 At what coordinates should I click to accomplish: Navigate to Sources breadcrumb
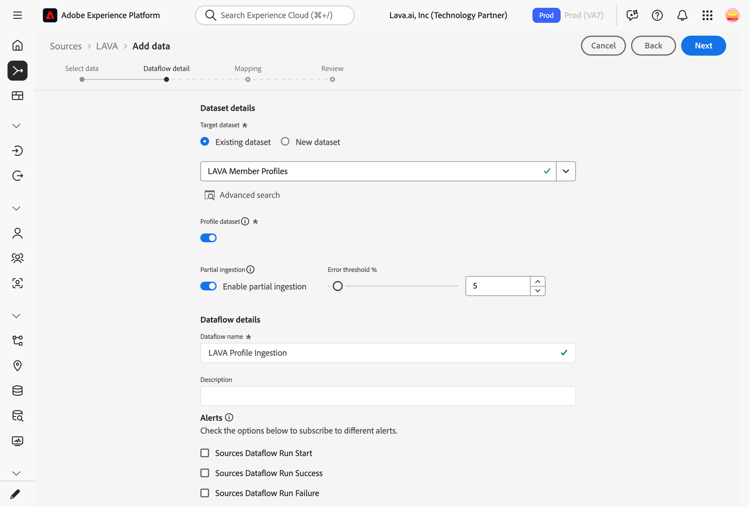click(66, 46)
